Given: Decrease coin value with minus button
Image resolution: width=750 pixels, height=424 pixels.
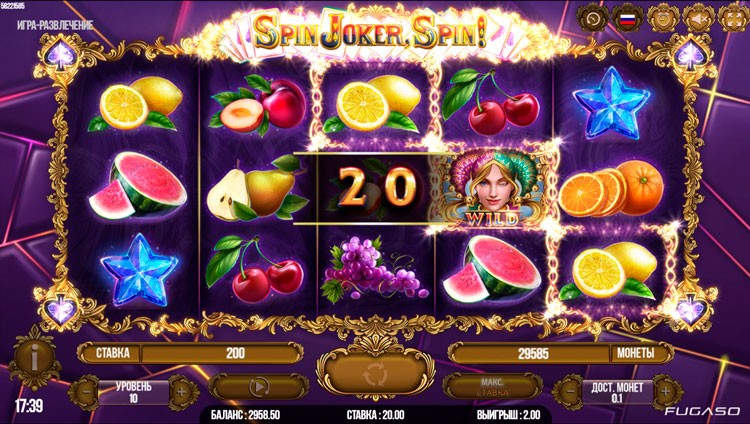Looking at the screenshot, I should pos(570,392).
